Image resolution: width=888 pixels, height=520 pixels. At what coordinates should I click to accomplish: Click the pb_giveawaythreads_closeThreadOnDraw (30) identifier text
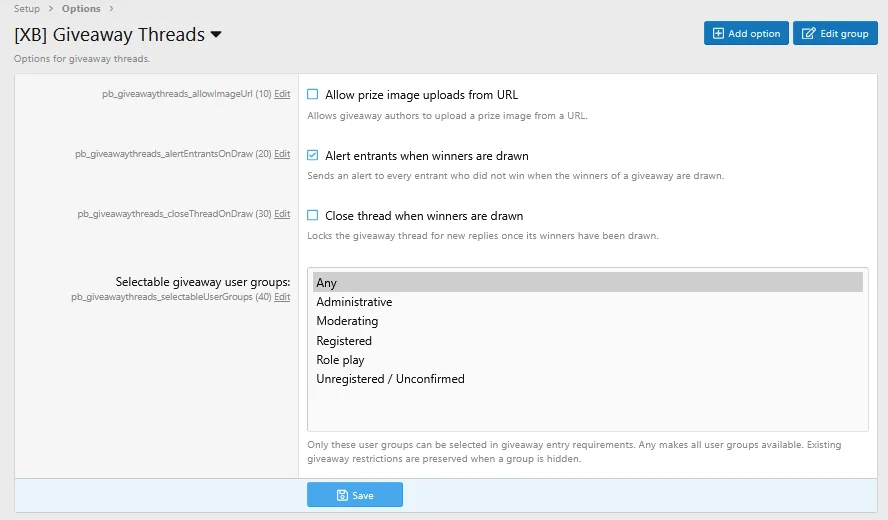coord(174,214)
